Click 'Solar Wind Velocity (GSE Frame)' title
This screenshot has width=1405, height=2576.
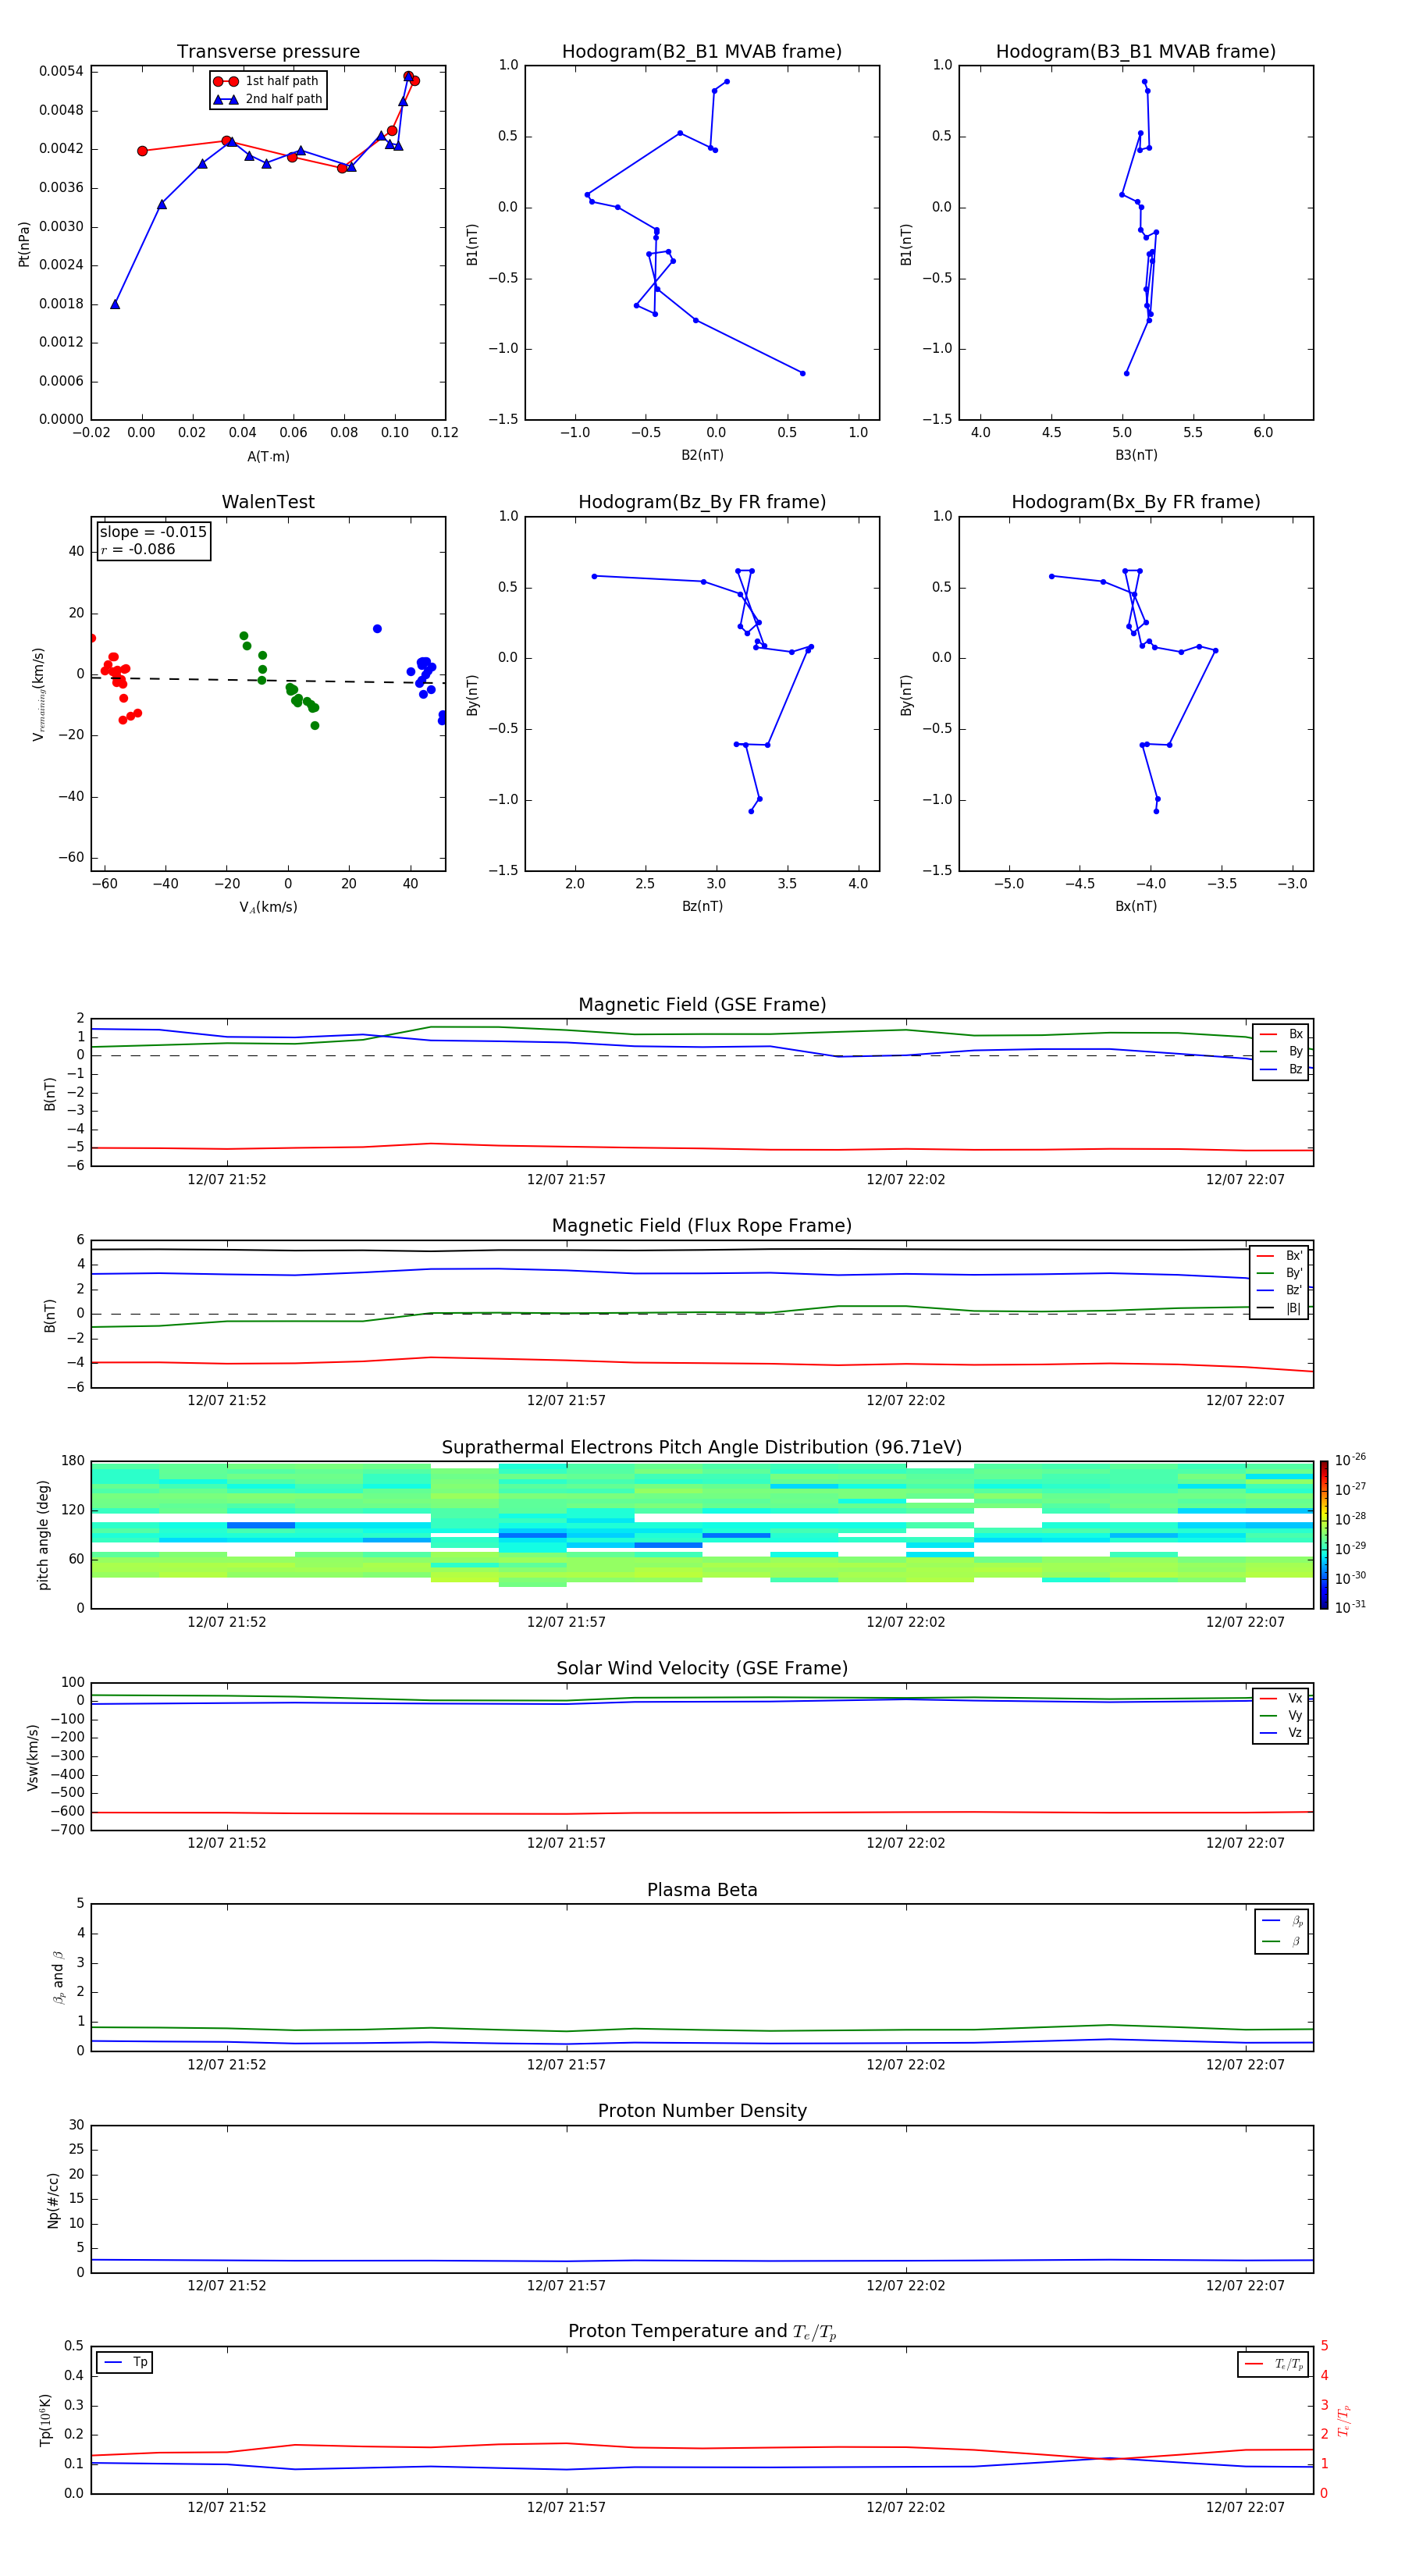click(x=702, y=1668)
